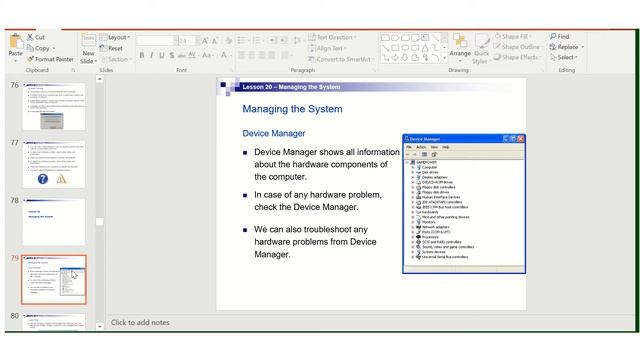
Task: Open the Copy dropdown arrow
Action: click(53, 49)
